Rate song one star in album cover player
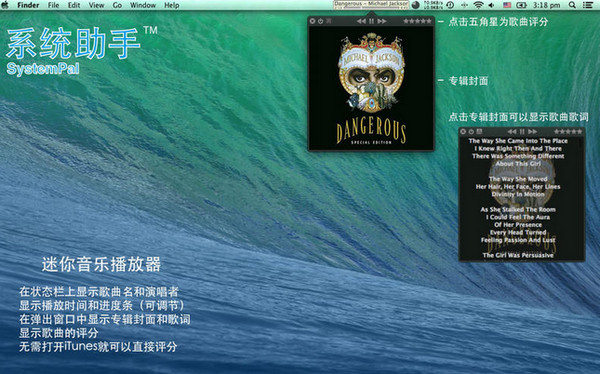 pyautogui.click(x=406, y=21)
